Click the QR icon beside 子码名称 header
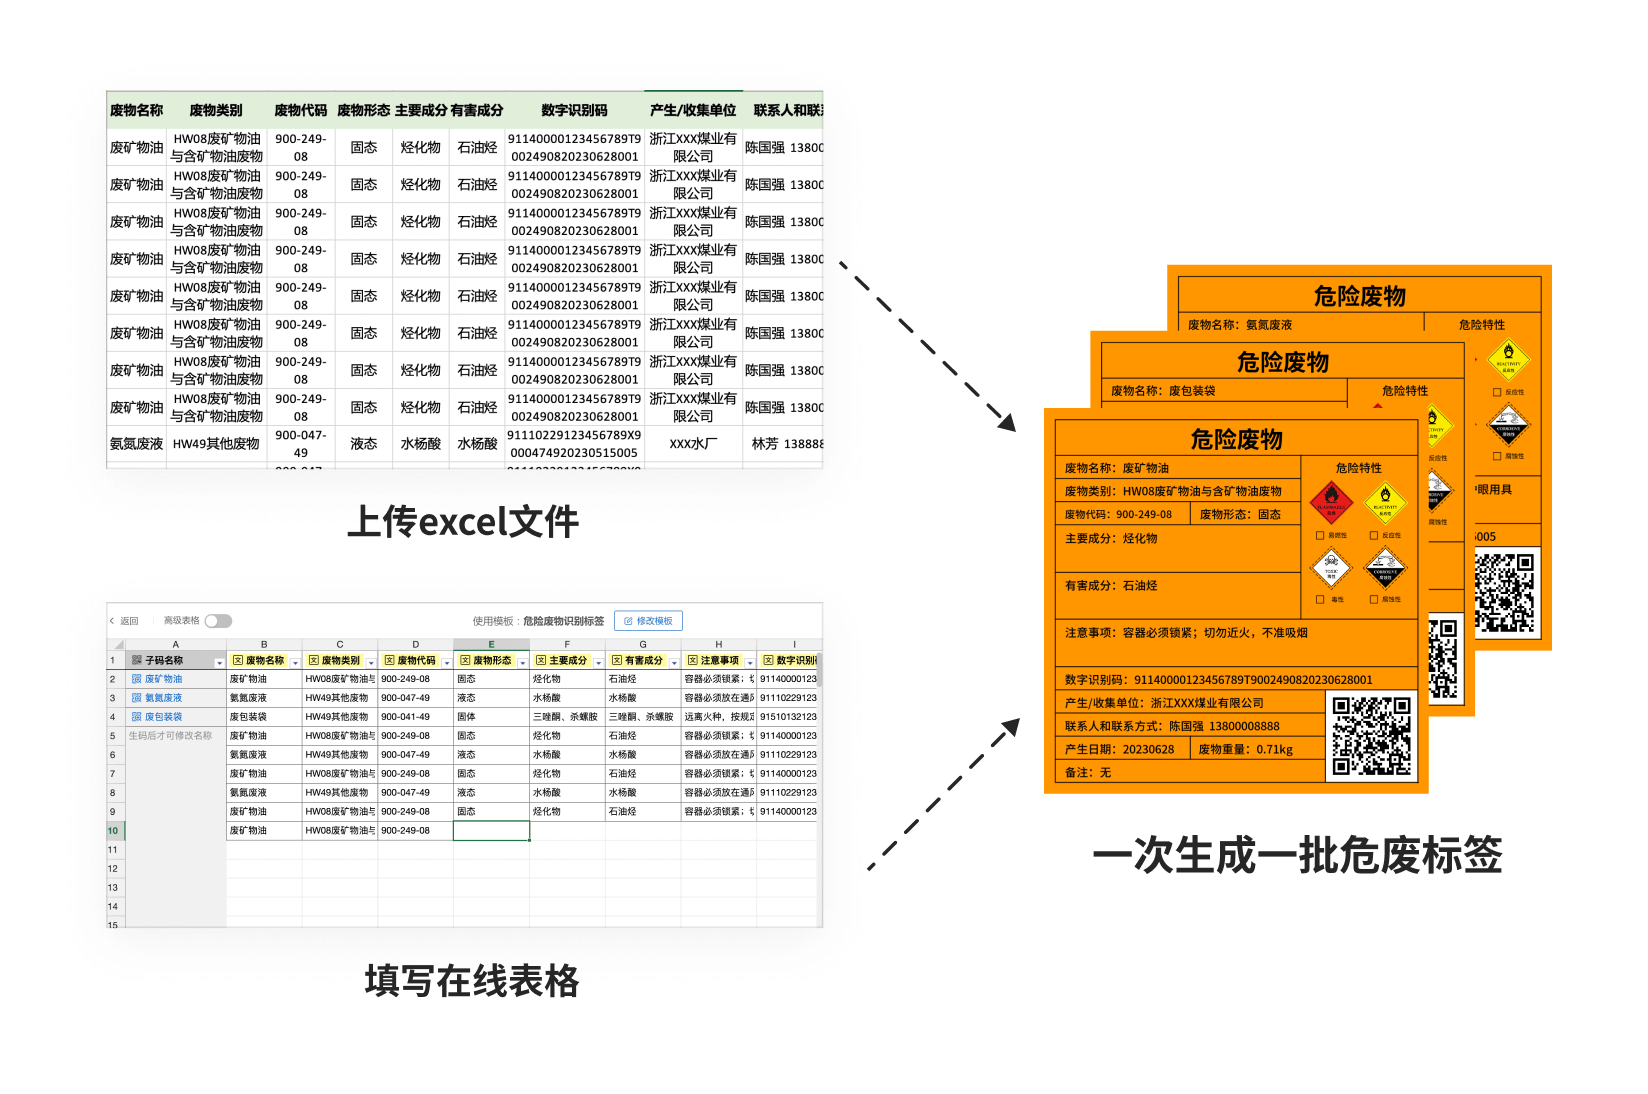 tap(137, 660)
